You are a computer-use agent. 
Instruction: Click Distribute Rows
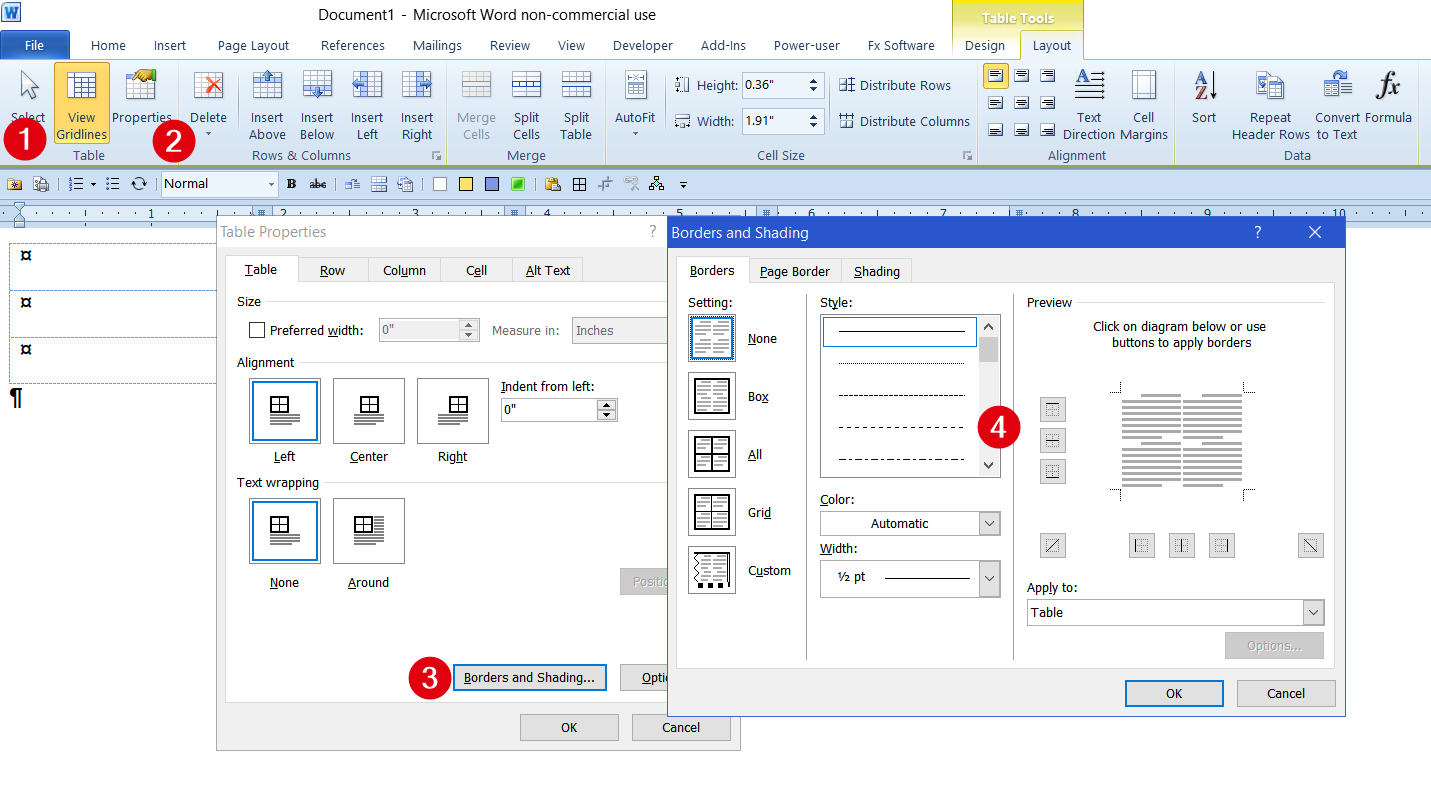click(895, 85)
